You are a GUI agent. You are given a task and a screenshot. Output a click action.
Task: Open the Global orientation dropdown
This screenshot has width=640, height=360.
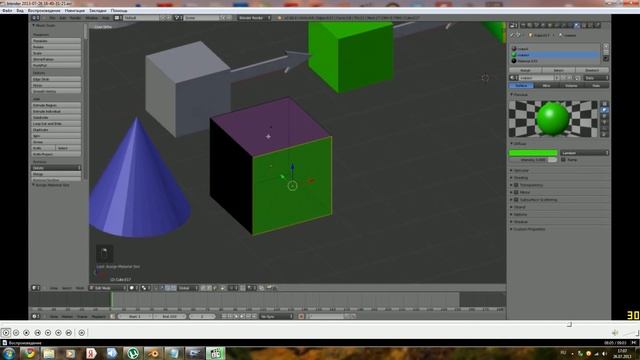coord(188,288)
